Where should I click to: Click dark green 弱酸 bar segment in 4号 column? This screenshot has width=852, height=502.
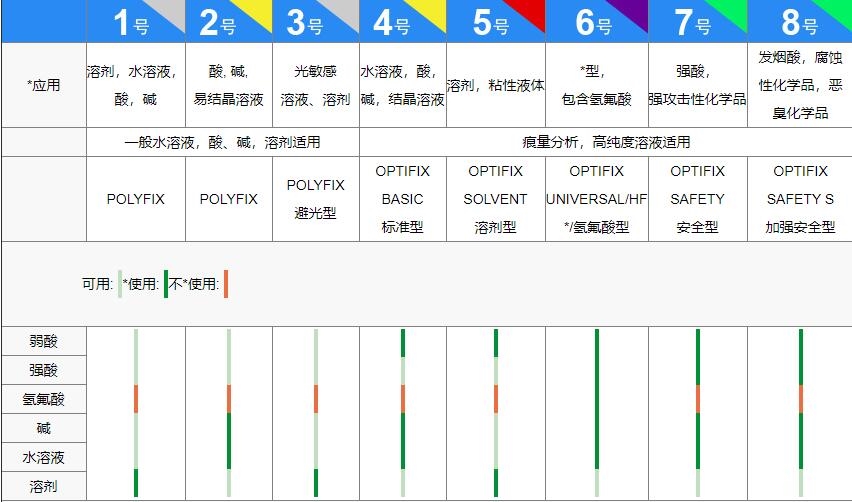[x=403, y=343]
